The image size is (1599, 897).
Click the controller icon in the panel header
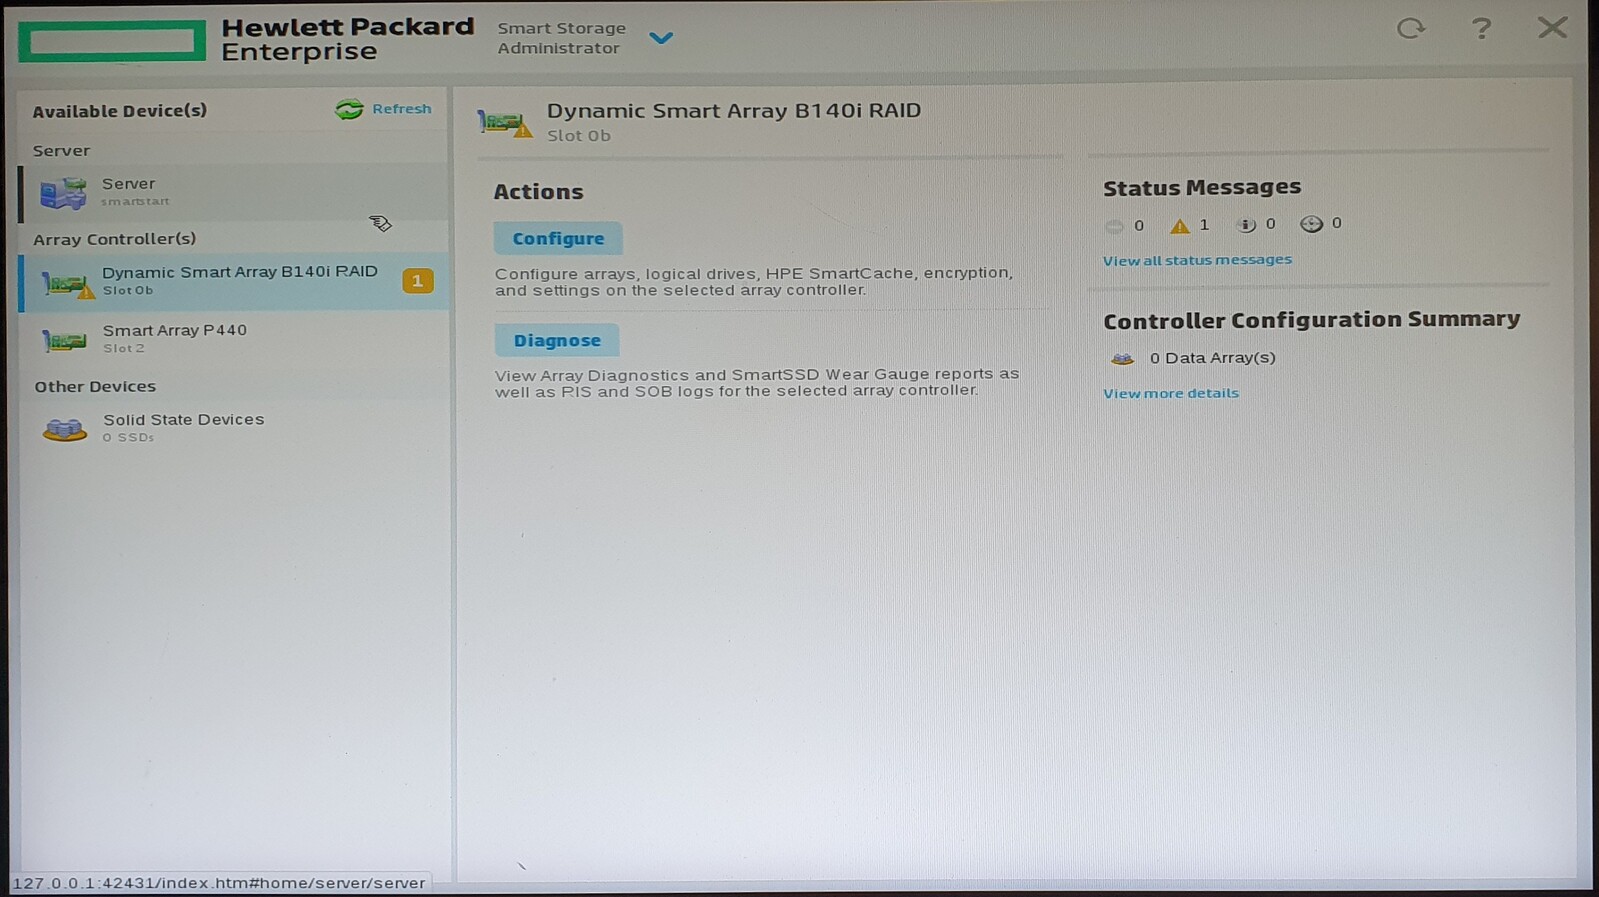pyautogui.click(x=505, y=123)
